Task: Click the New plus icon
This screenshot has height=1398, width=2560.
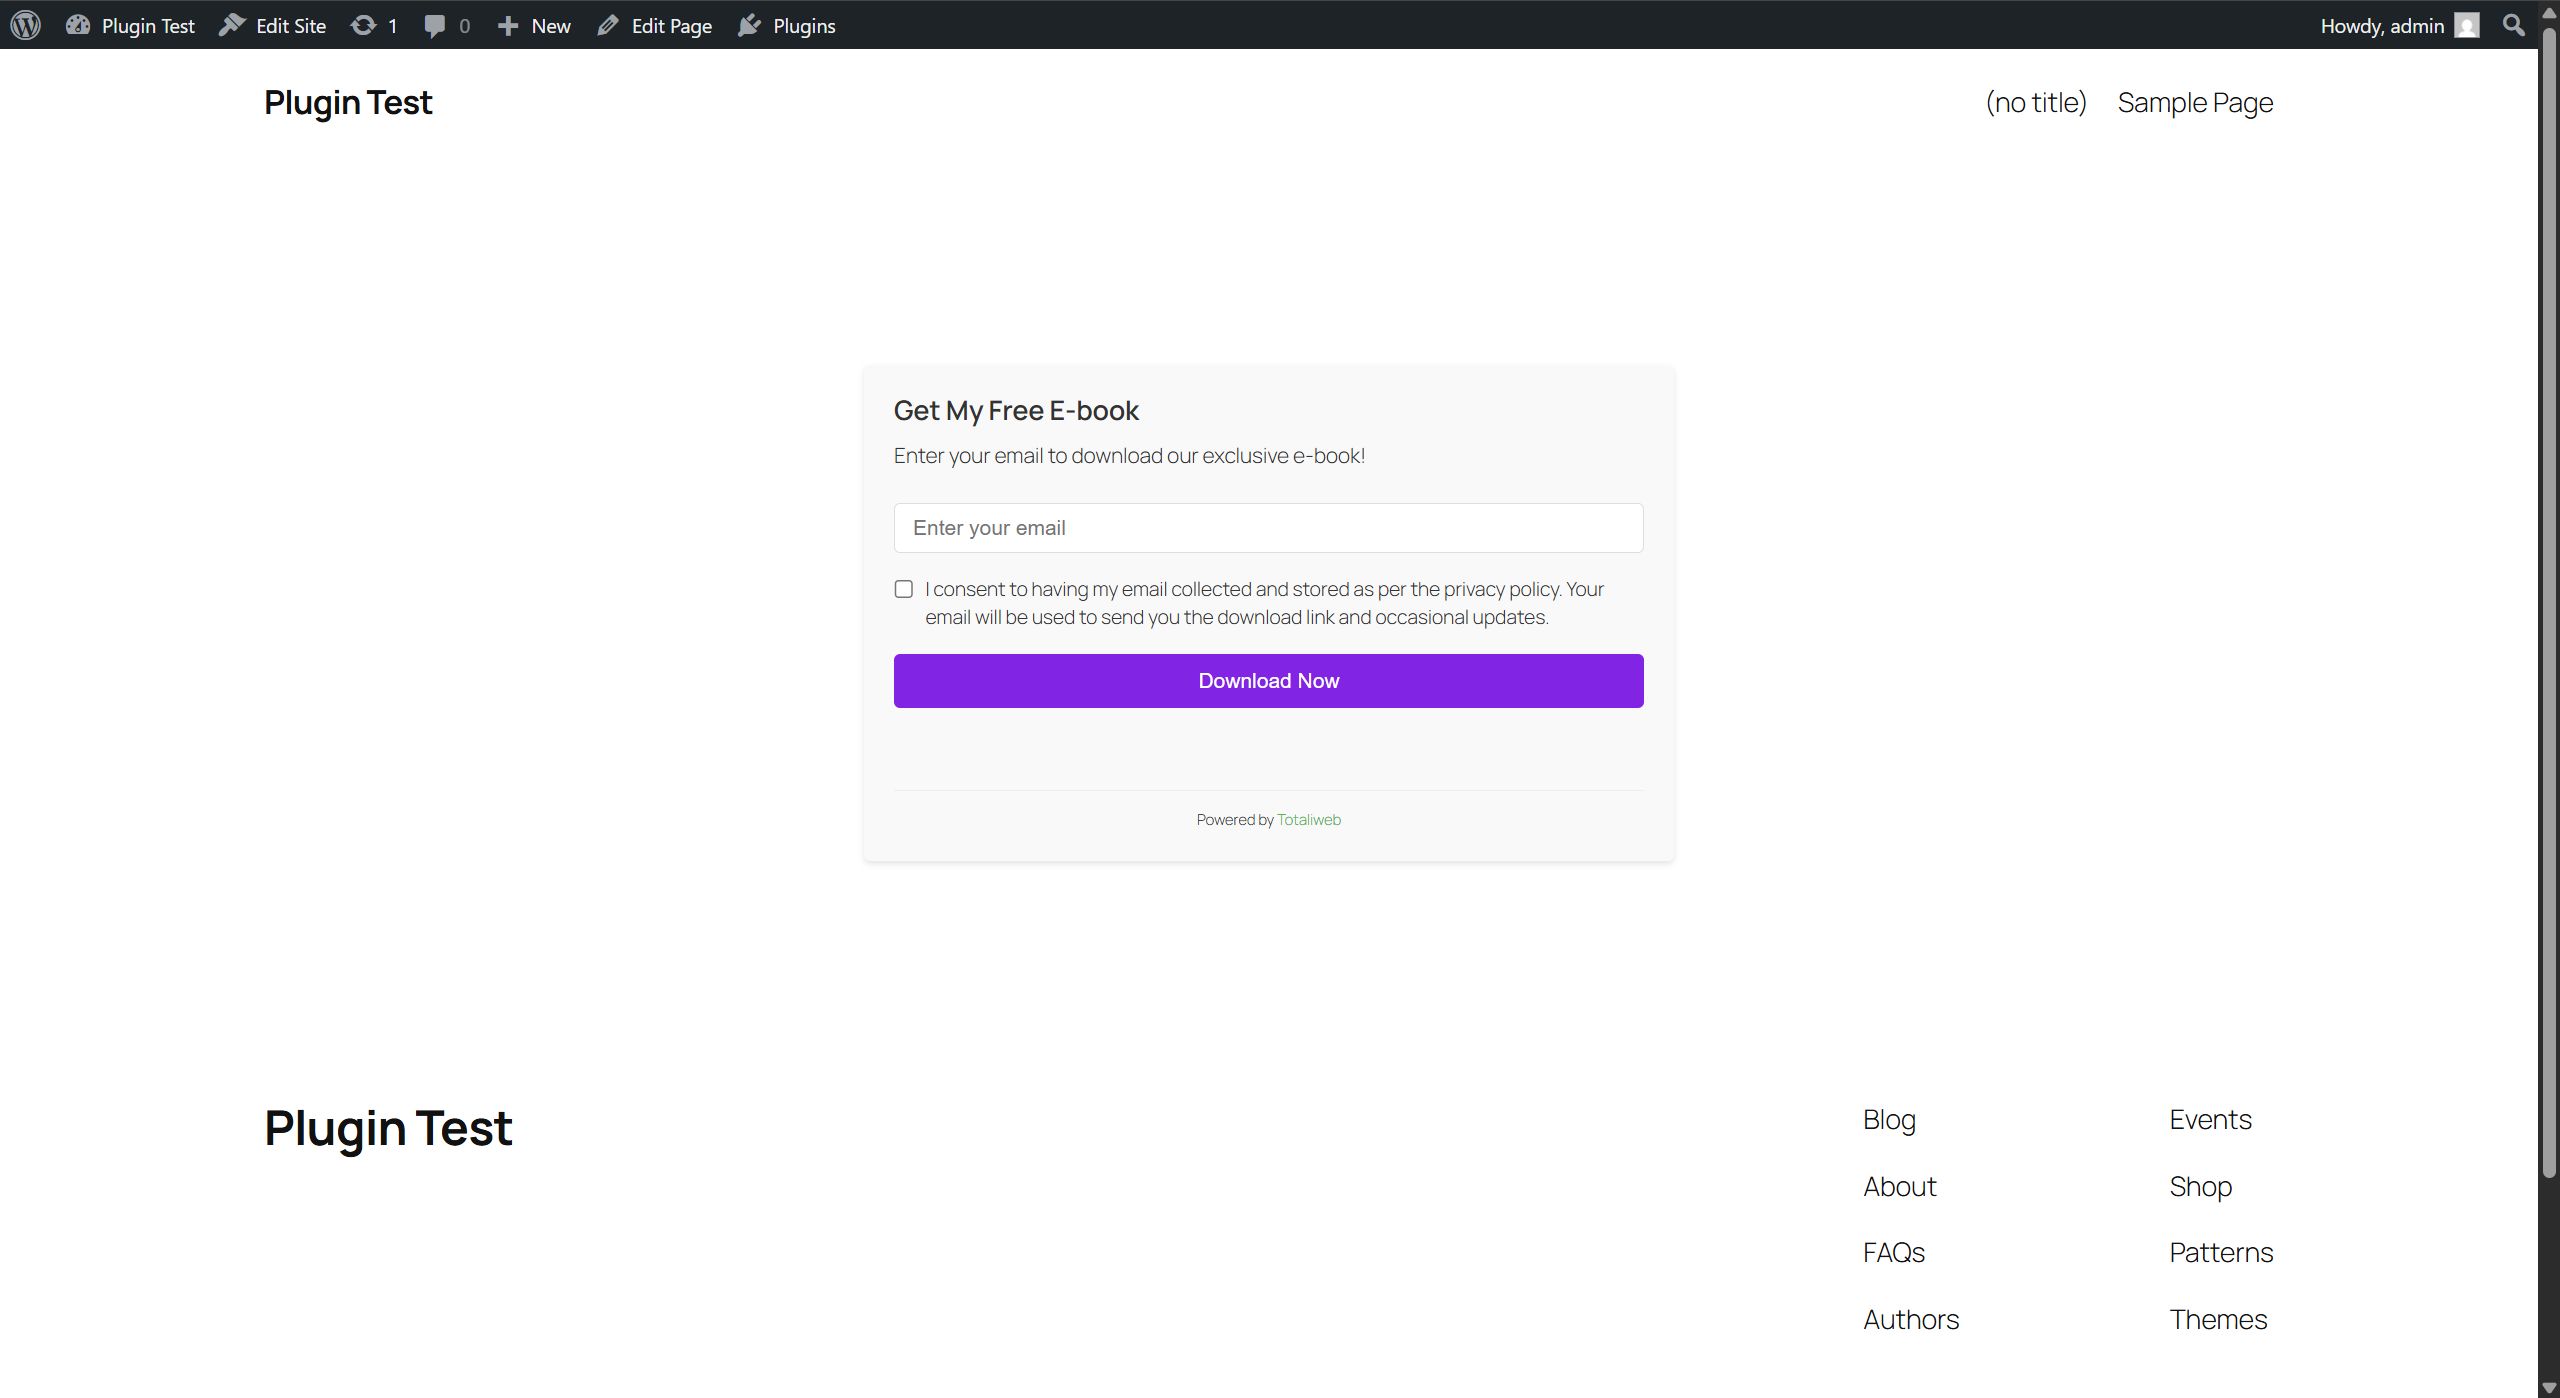Action: 508,25
